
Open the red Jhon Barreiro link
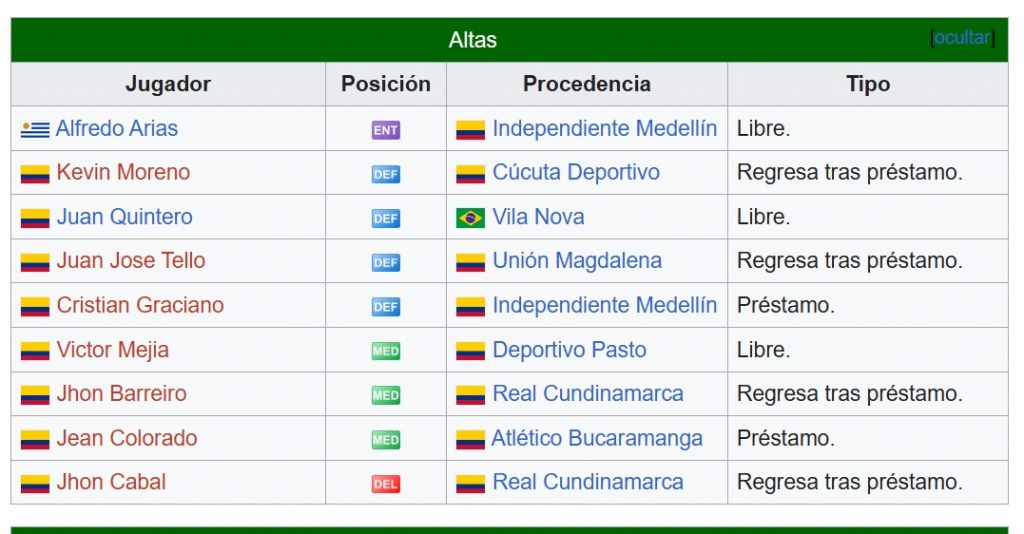[x=121, y=394]
